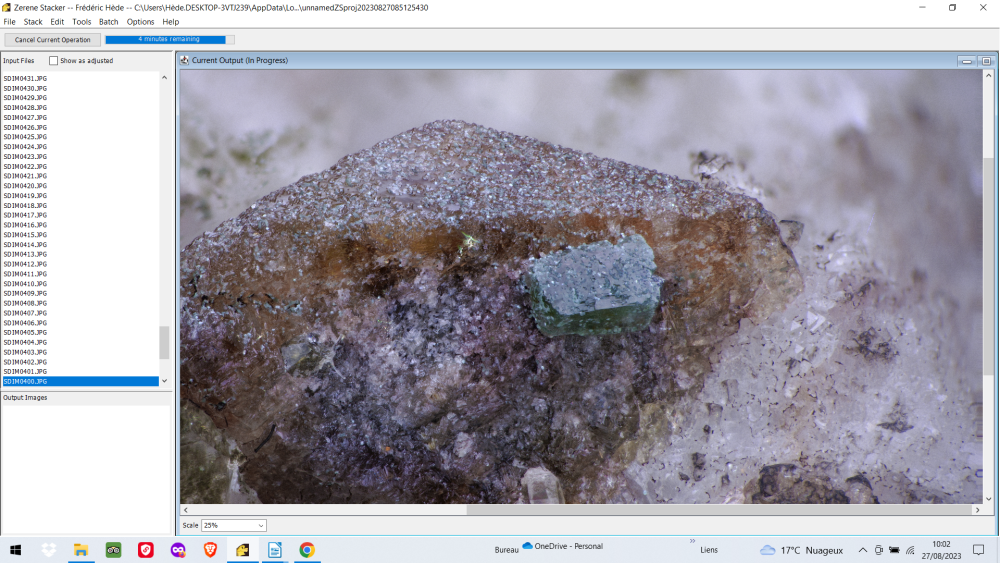Show hidden system tray icons
1000x563 pixels.
[862, 550]
